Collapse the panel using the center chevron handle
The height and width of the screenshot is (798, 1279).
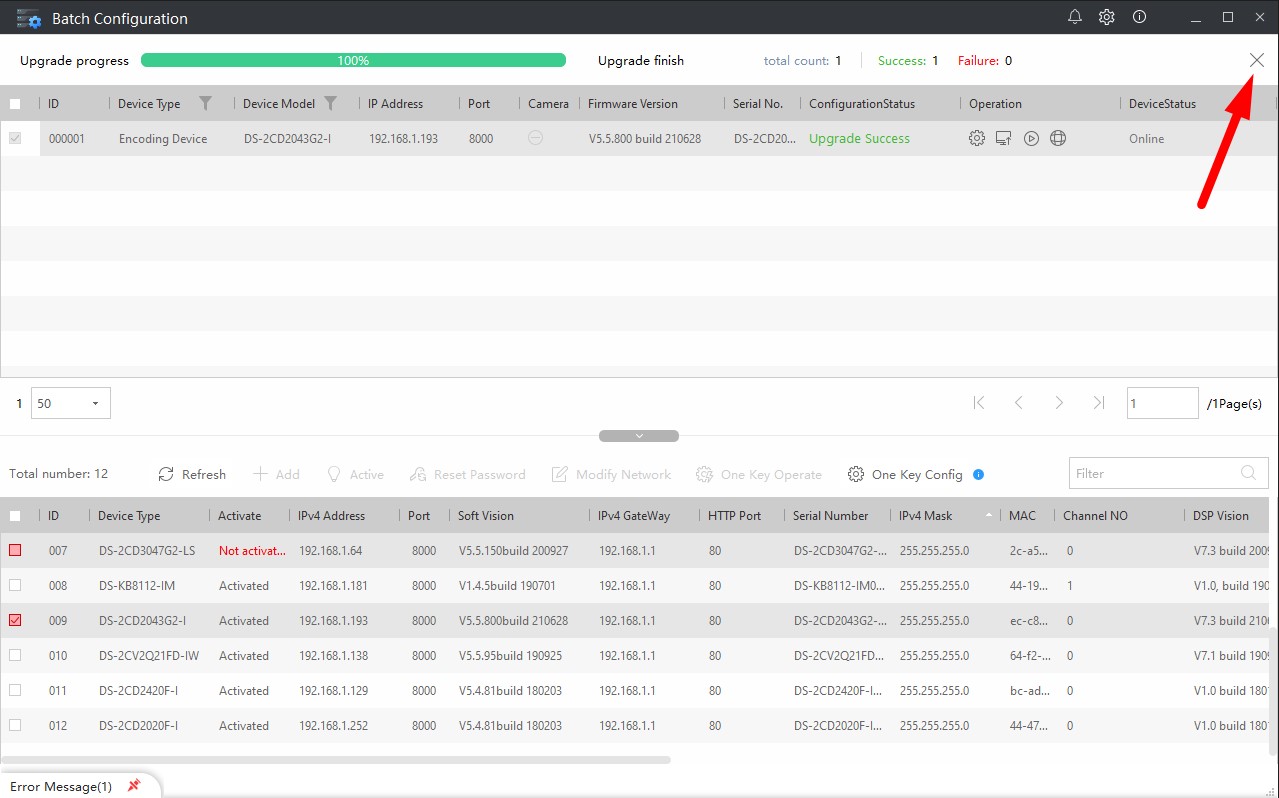click(639, 436)
